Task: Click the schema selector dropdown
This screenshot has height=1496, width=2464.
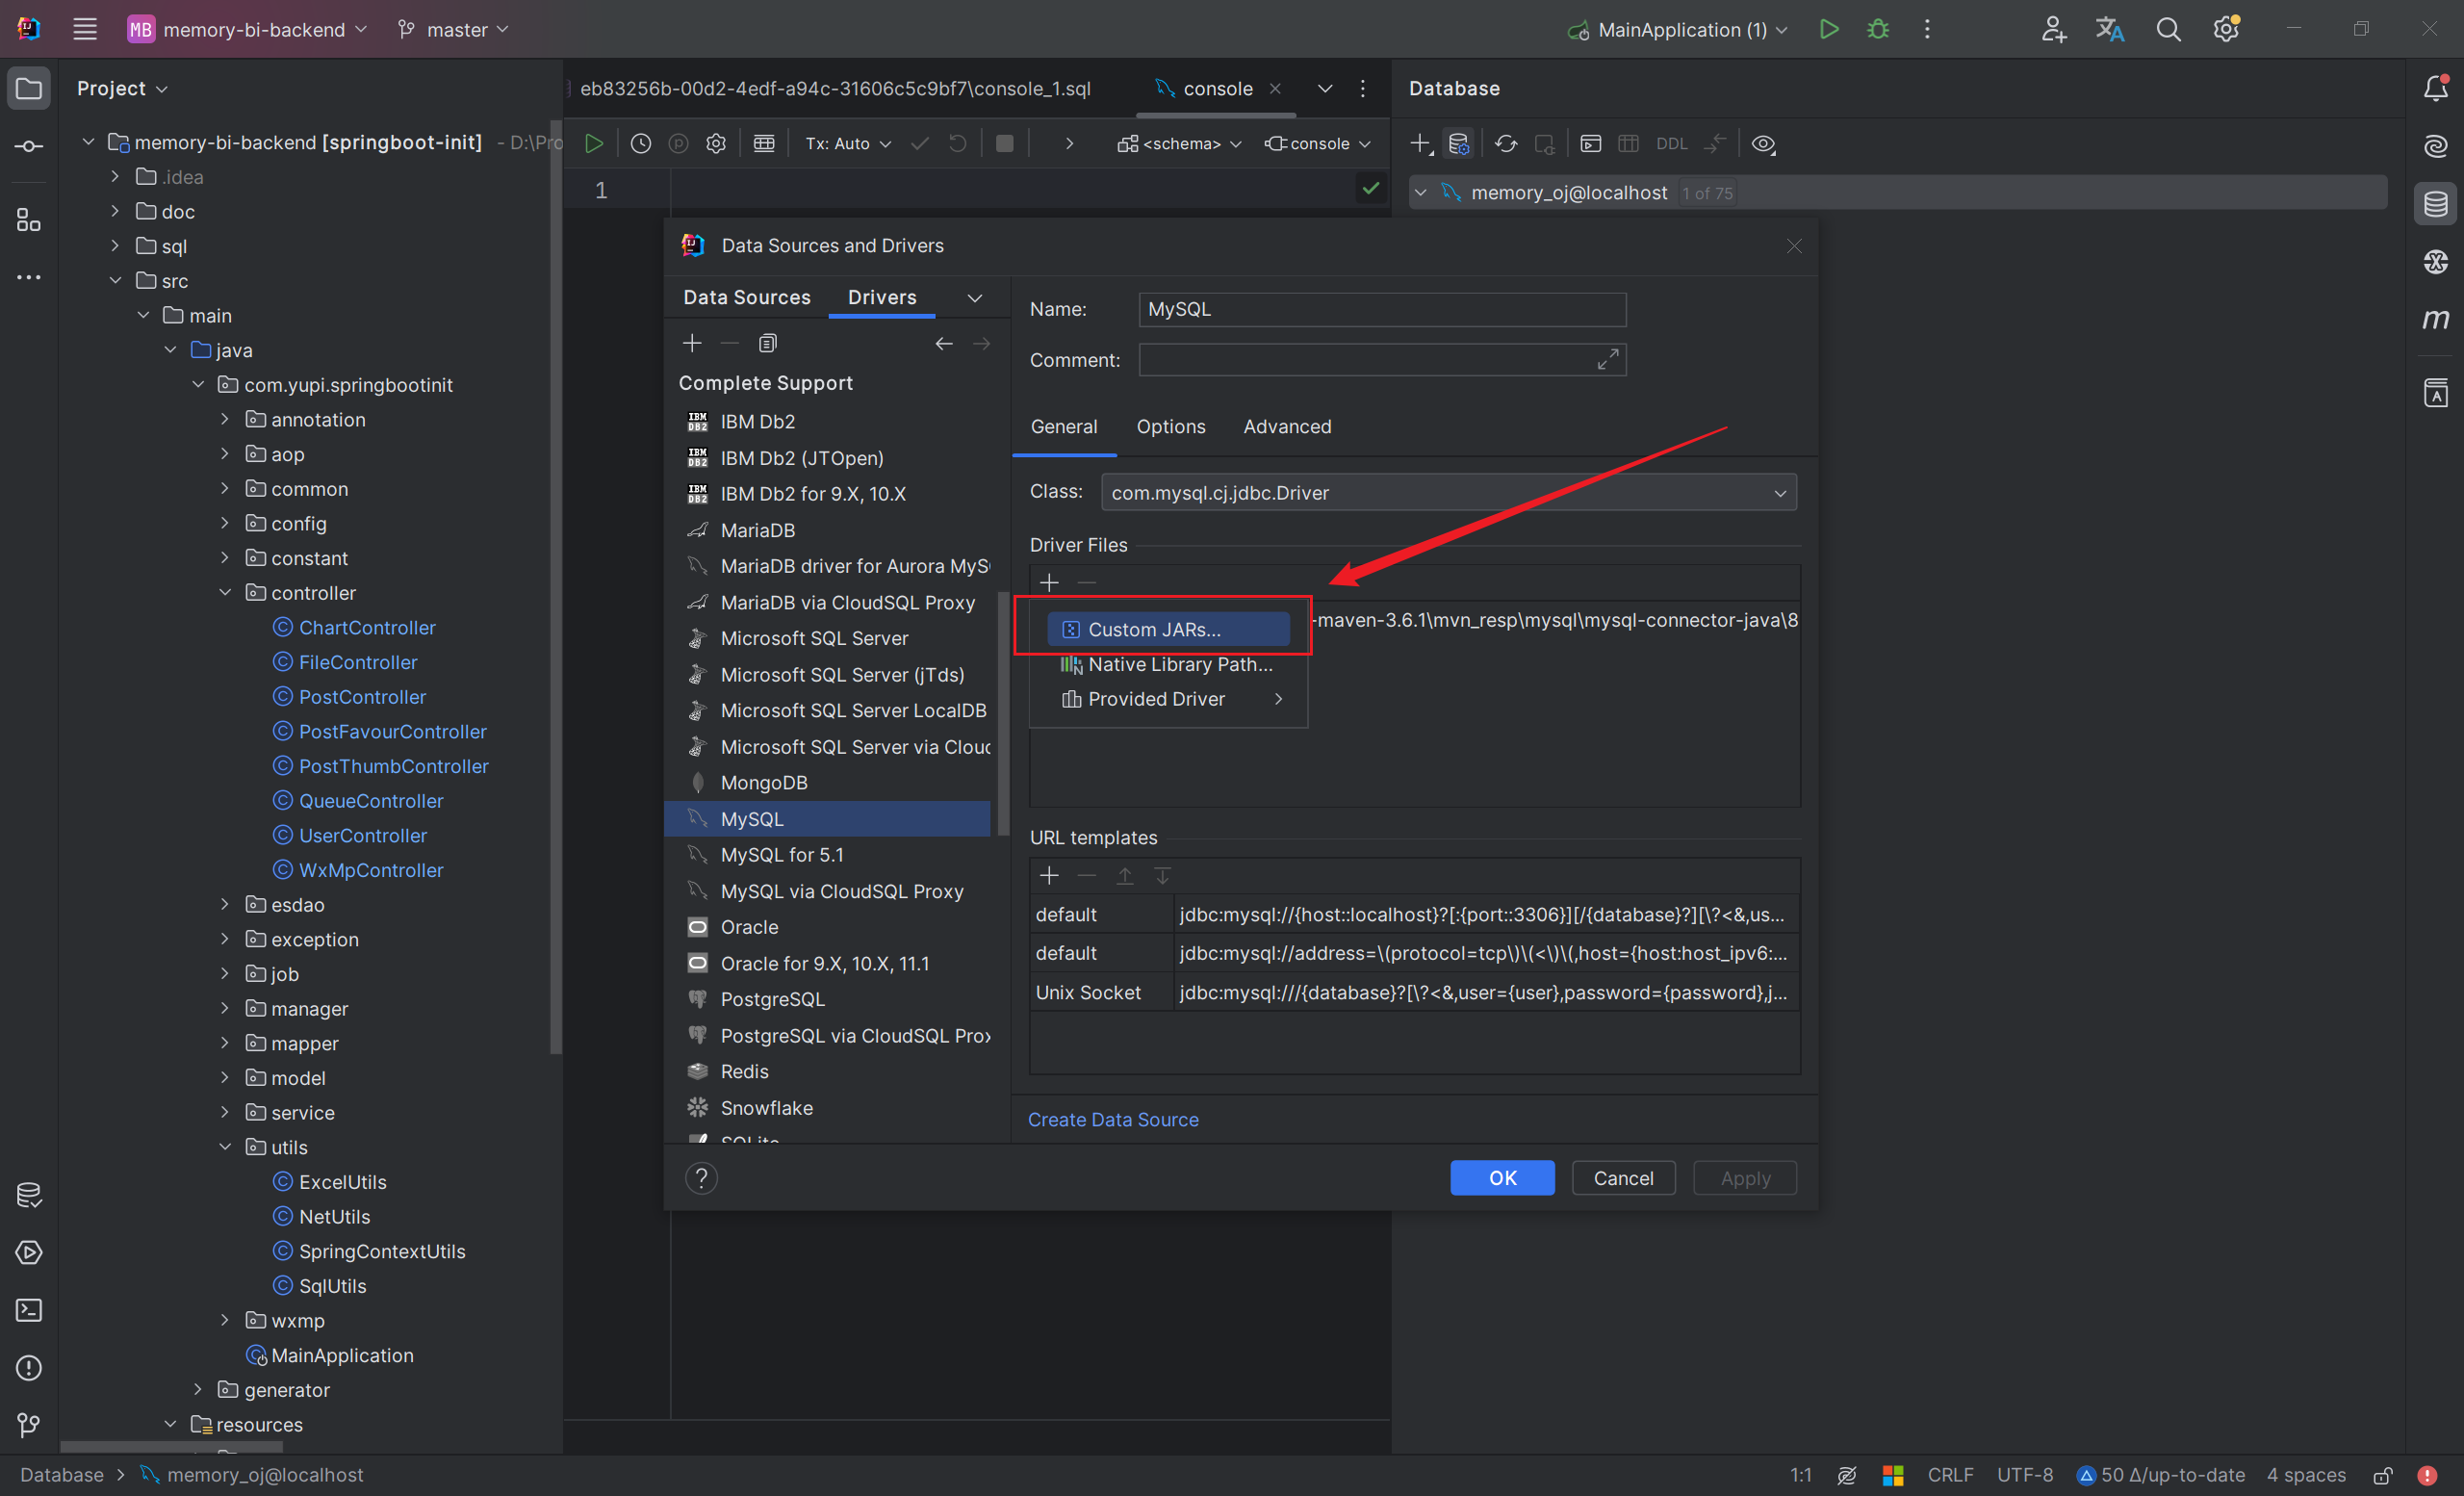Action: point(1179,142)
